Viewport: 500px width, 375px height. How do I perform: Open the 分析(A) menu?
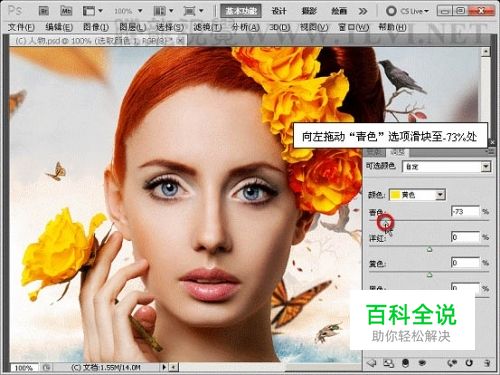[246, 27]
